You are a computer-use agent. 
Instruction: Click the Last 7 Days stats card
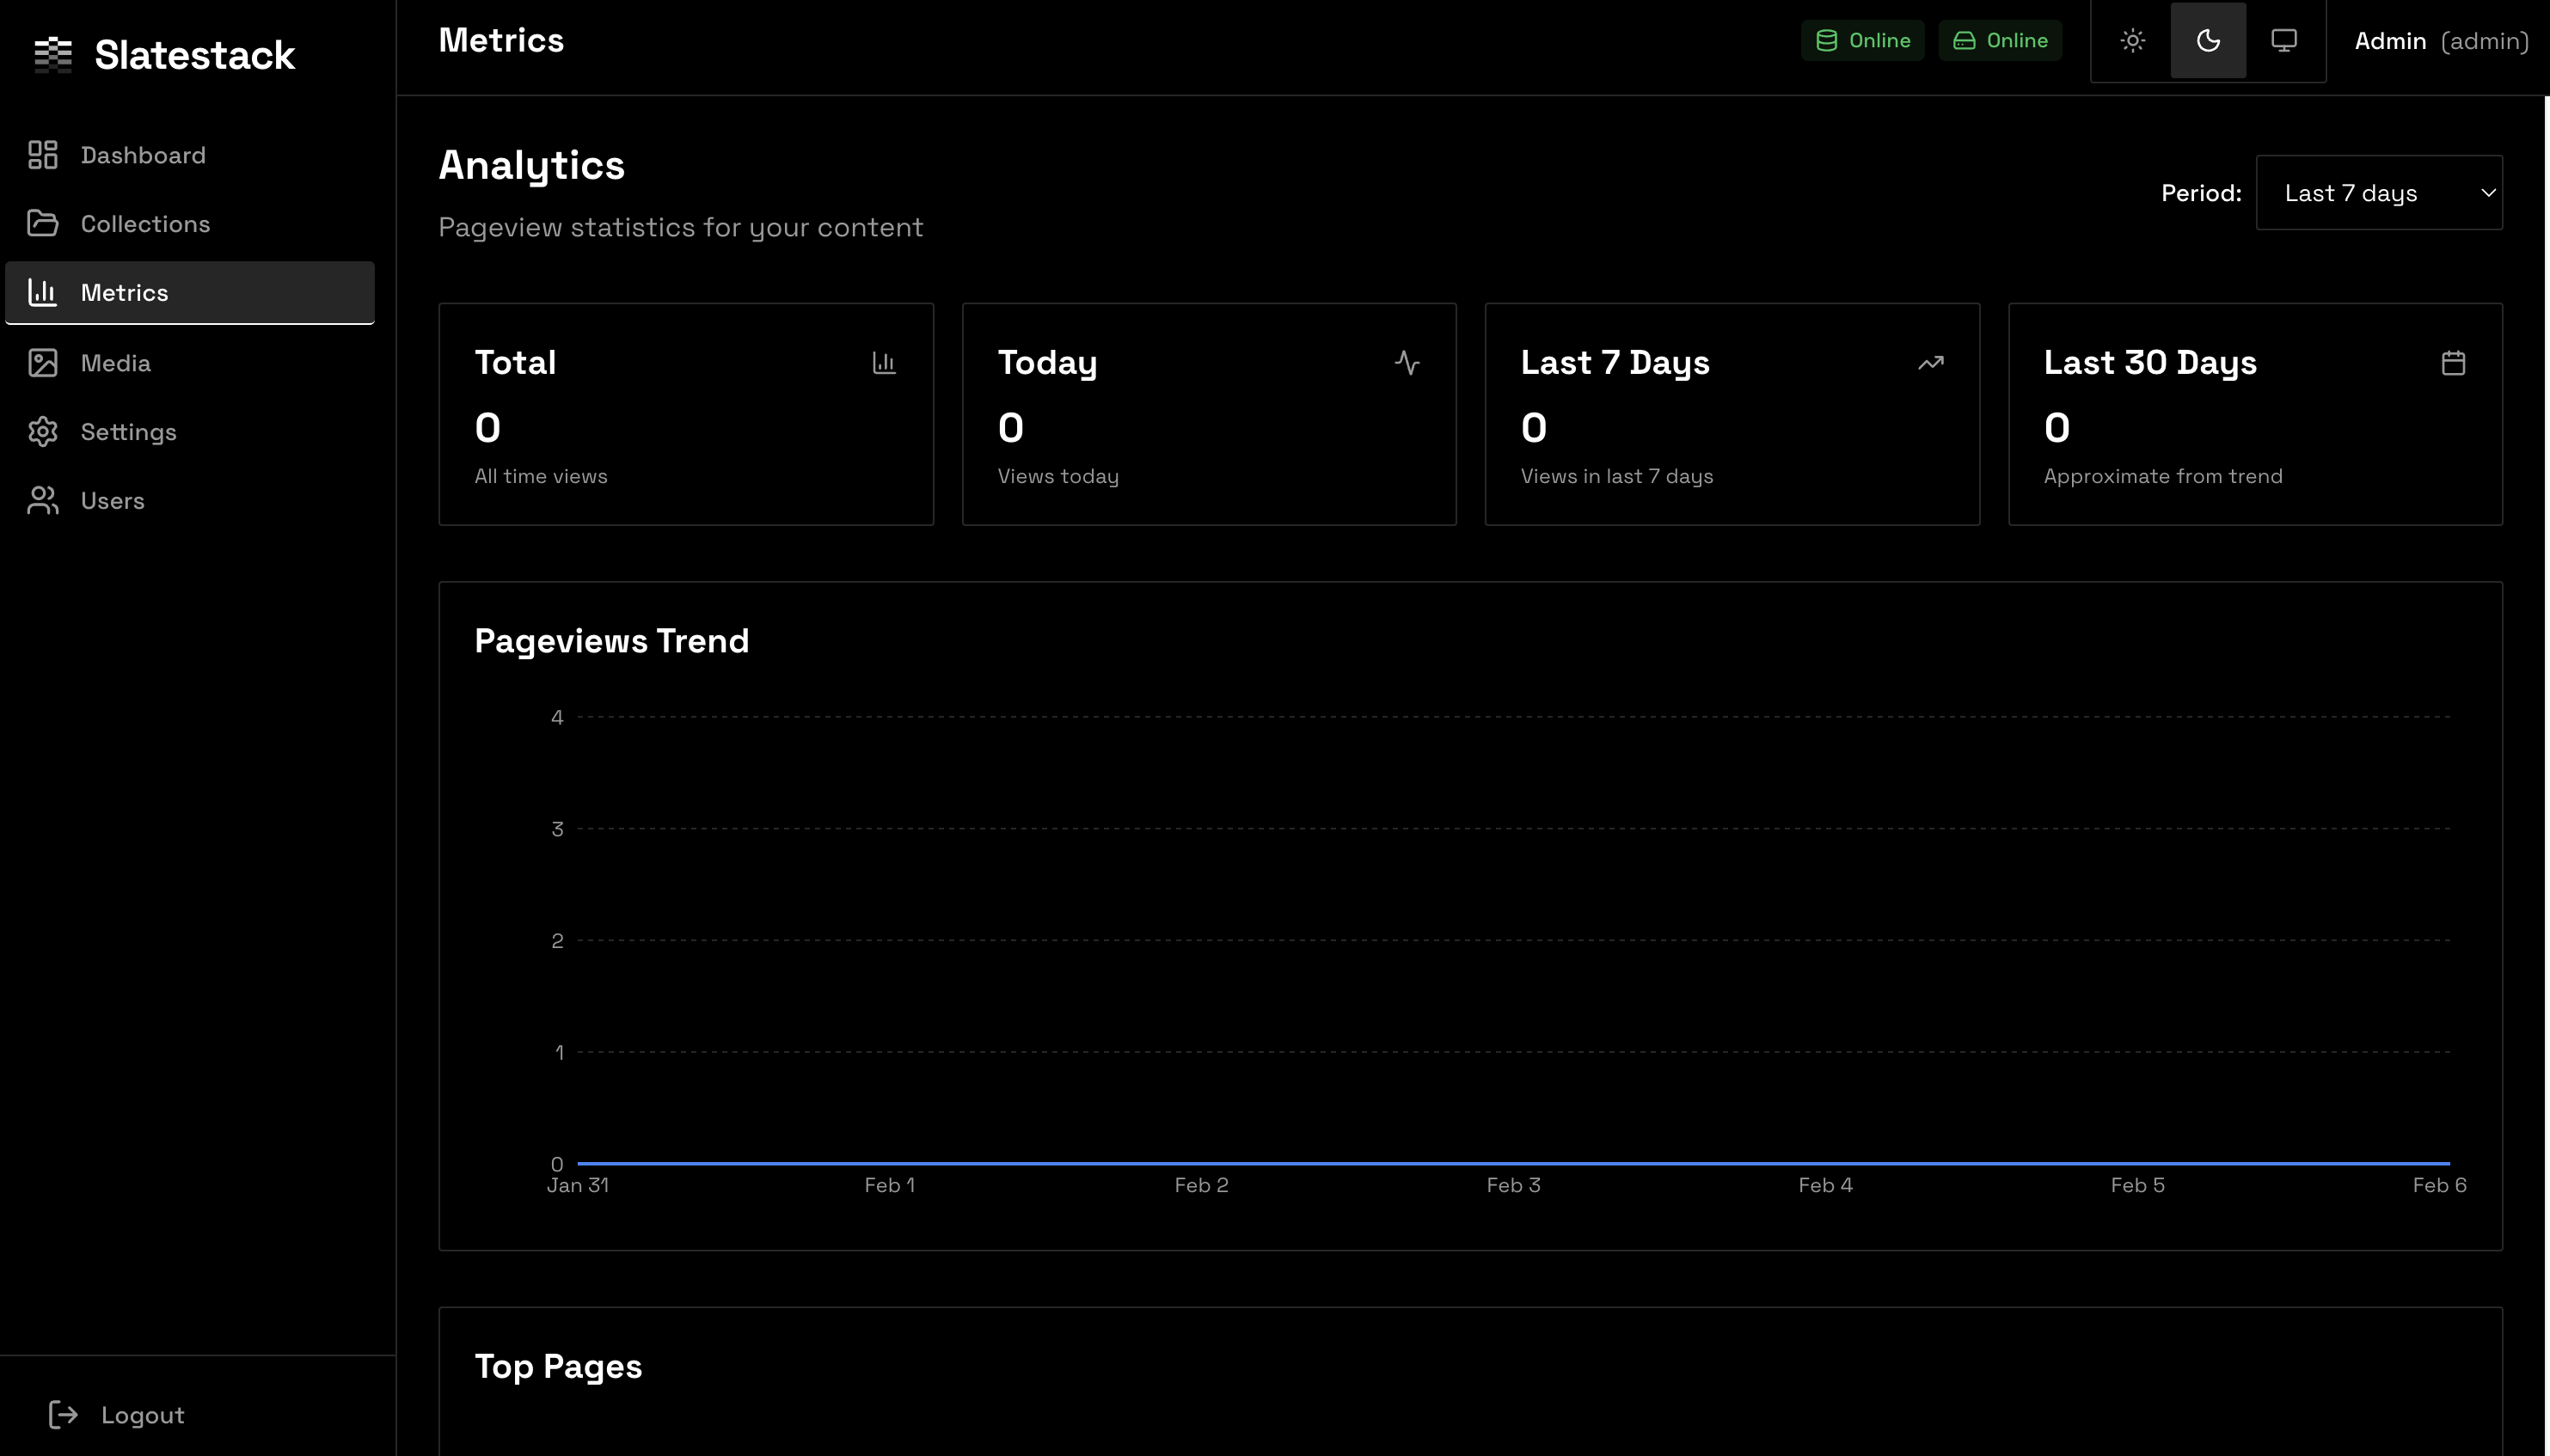coord(1731,414)
